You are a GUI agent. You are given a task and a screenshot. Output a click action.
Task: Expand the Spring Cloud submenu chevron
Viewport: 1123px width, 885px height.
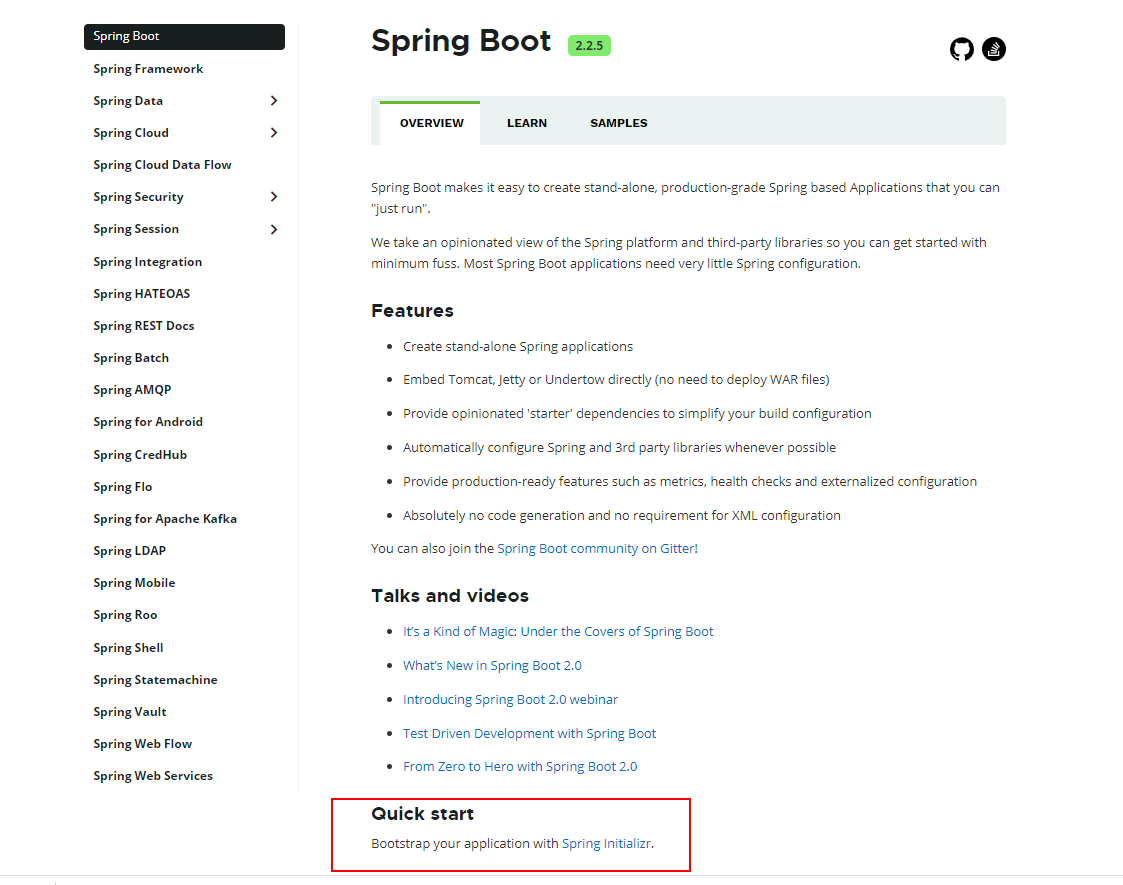pyautogui.click(x=274, y=132)
